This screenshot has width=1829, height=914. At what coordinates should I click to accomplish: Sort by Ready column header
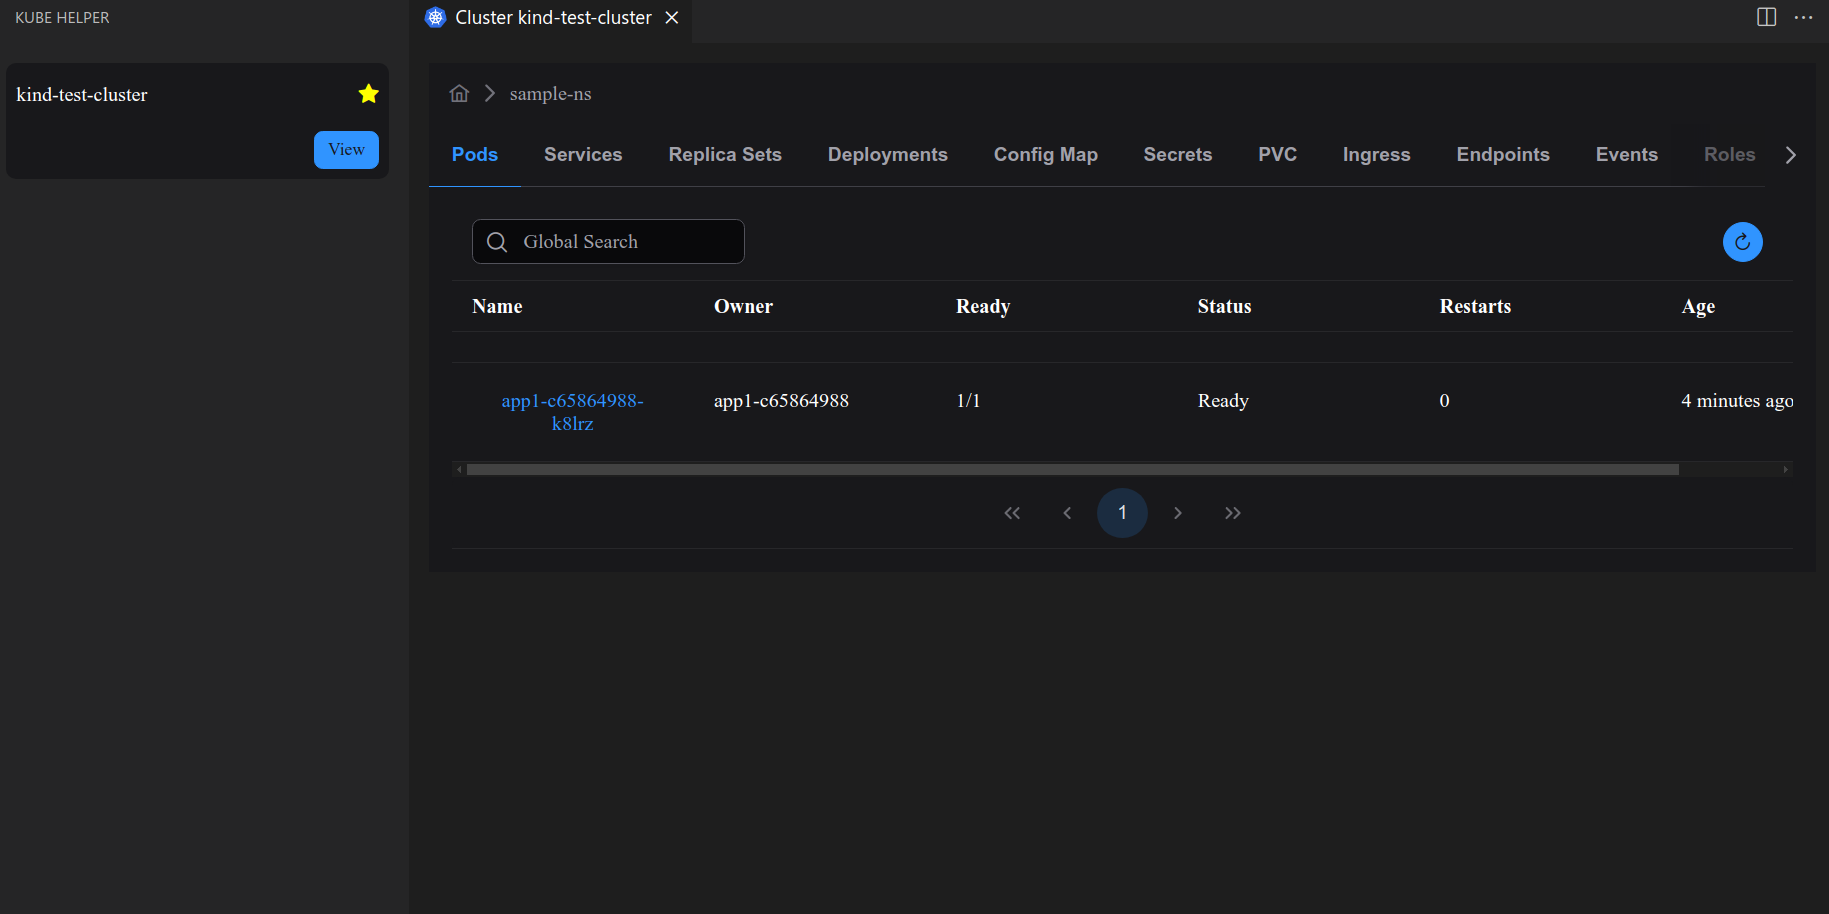point(983,307)
